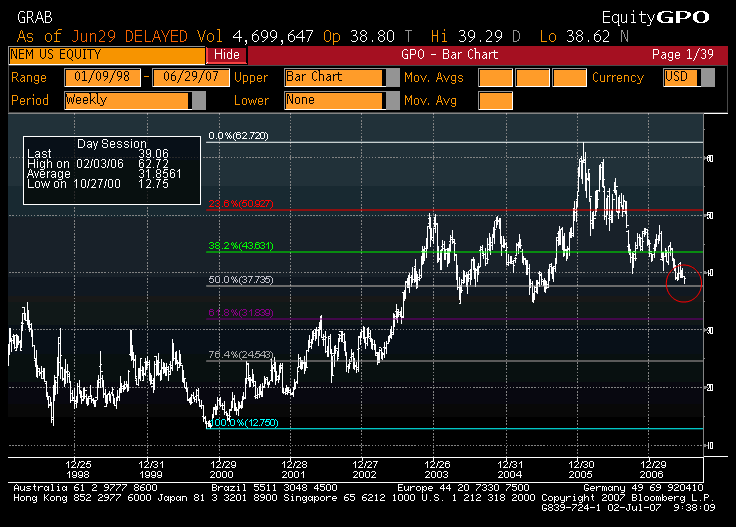
Task: Click the GPO - Bar Chart title bar
Action: [449, 55]
